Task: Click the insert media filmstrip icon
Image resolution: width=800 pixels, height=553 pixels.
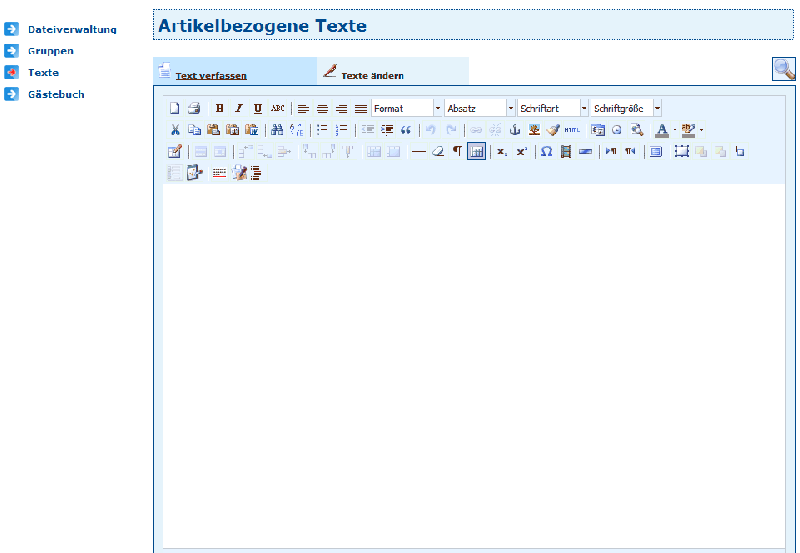Action: (x=566, y=152)
